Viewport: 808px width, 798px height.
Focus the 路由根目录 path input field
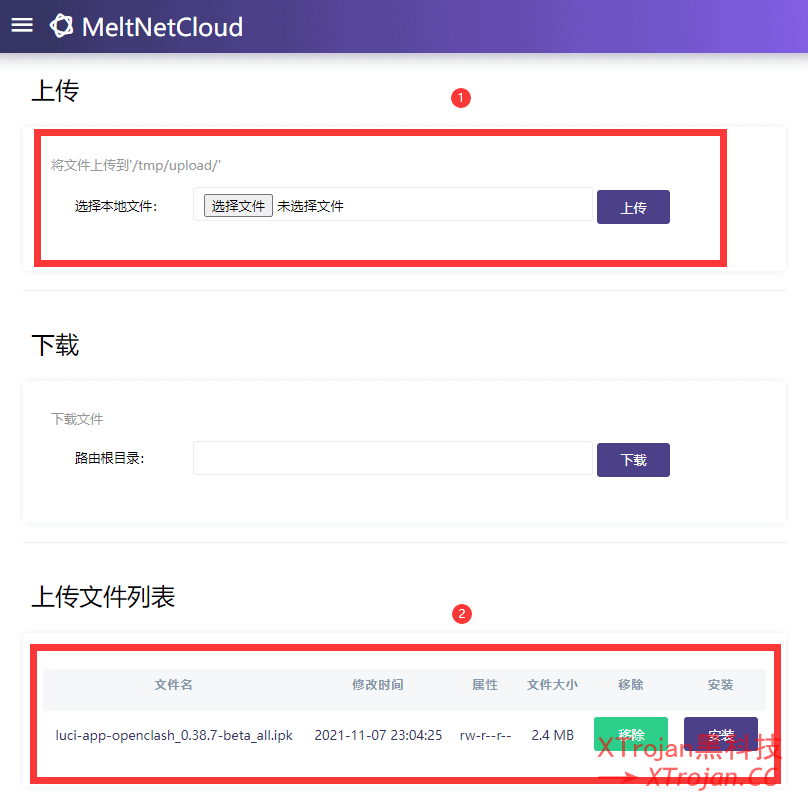pyautogui.click(x=393, y=459)
